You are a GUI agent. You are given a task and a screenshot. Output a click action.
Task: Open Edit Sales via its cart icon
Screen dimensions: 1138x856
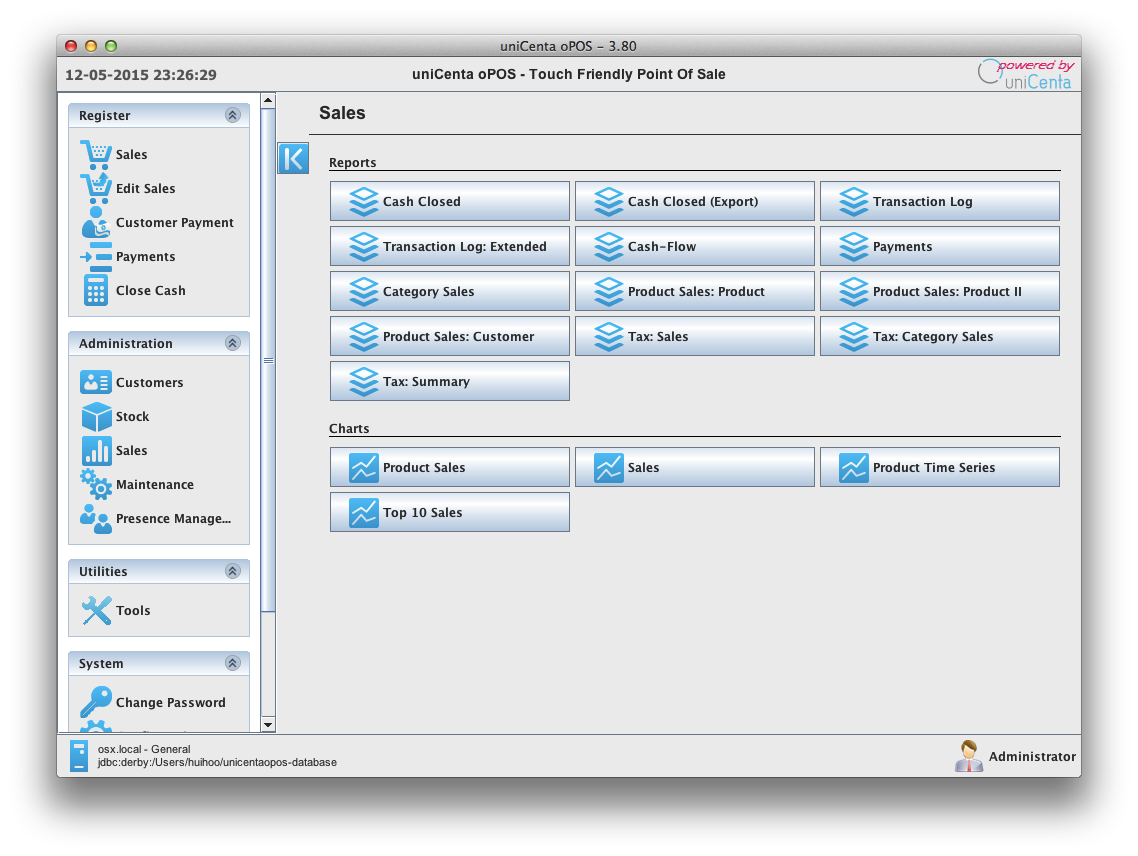click(x=96, y=188)
